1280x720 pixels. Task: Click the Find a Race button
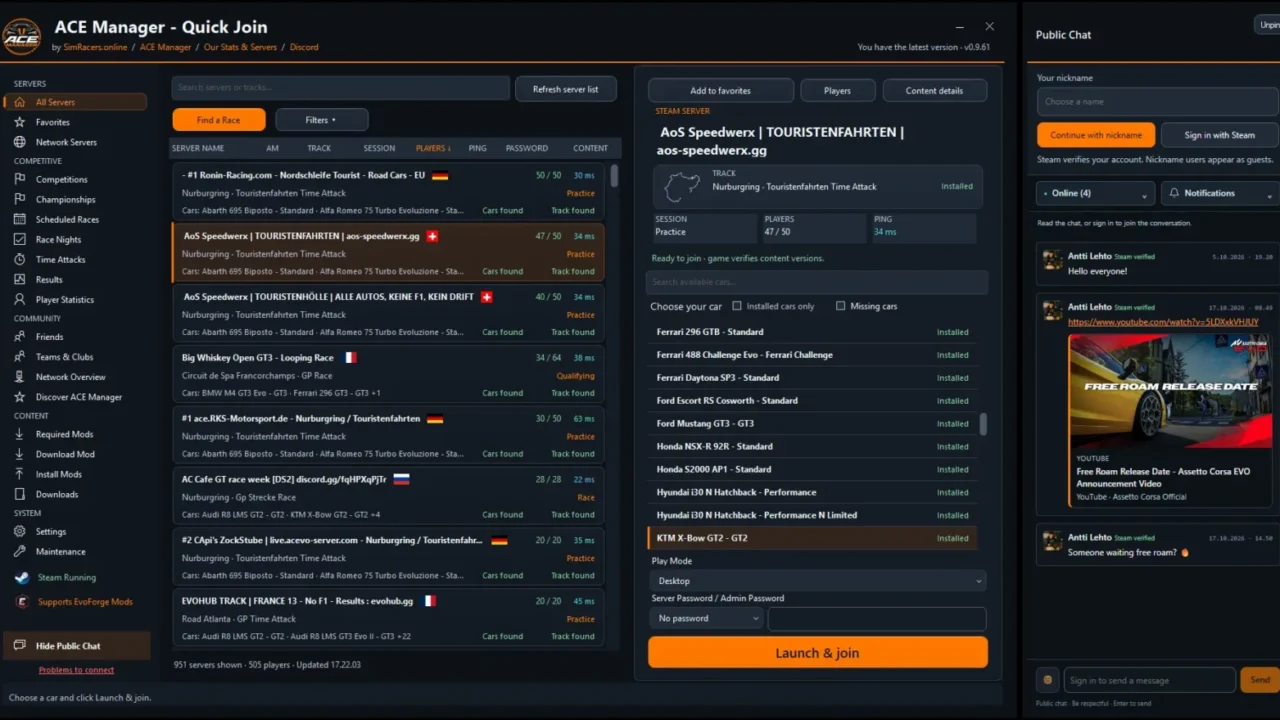219,120
